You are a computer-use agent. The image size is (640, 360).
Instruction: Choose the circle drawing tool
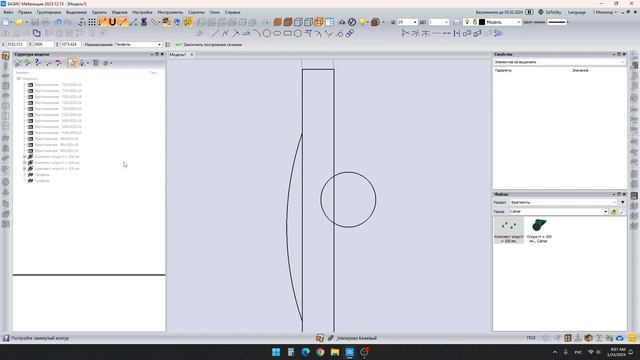tap(267, 33)
